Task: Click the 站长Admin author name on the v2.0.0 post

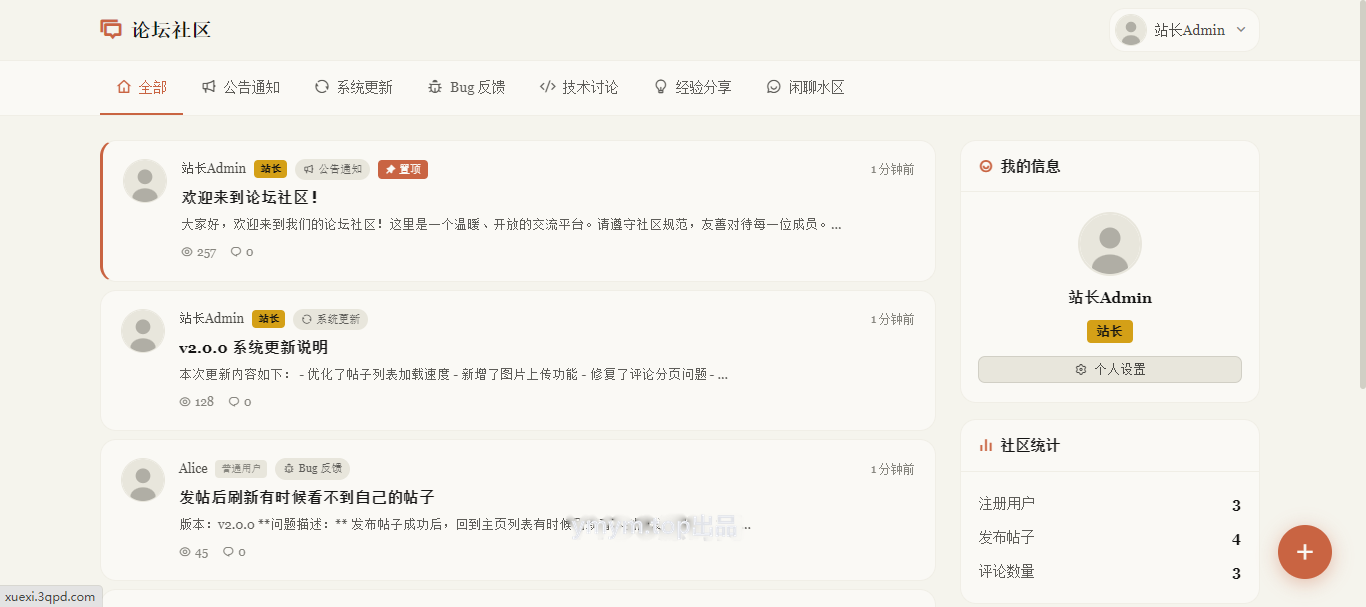Action: click(212, 318)
